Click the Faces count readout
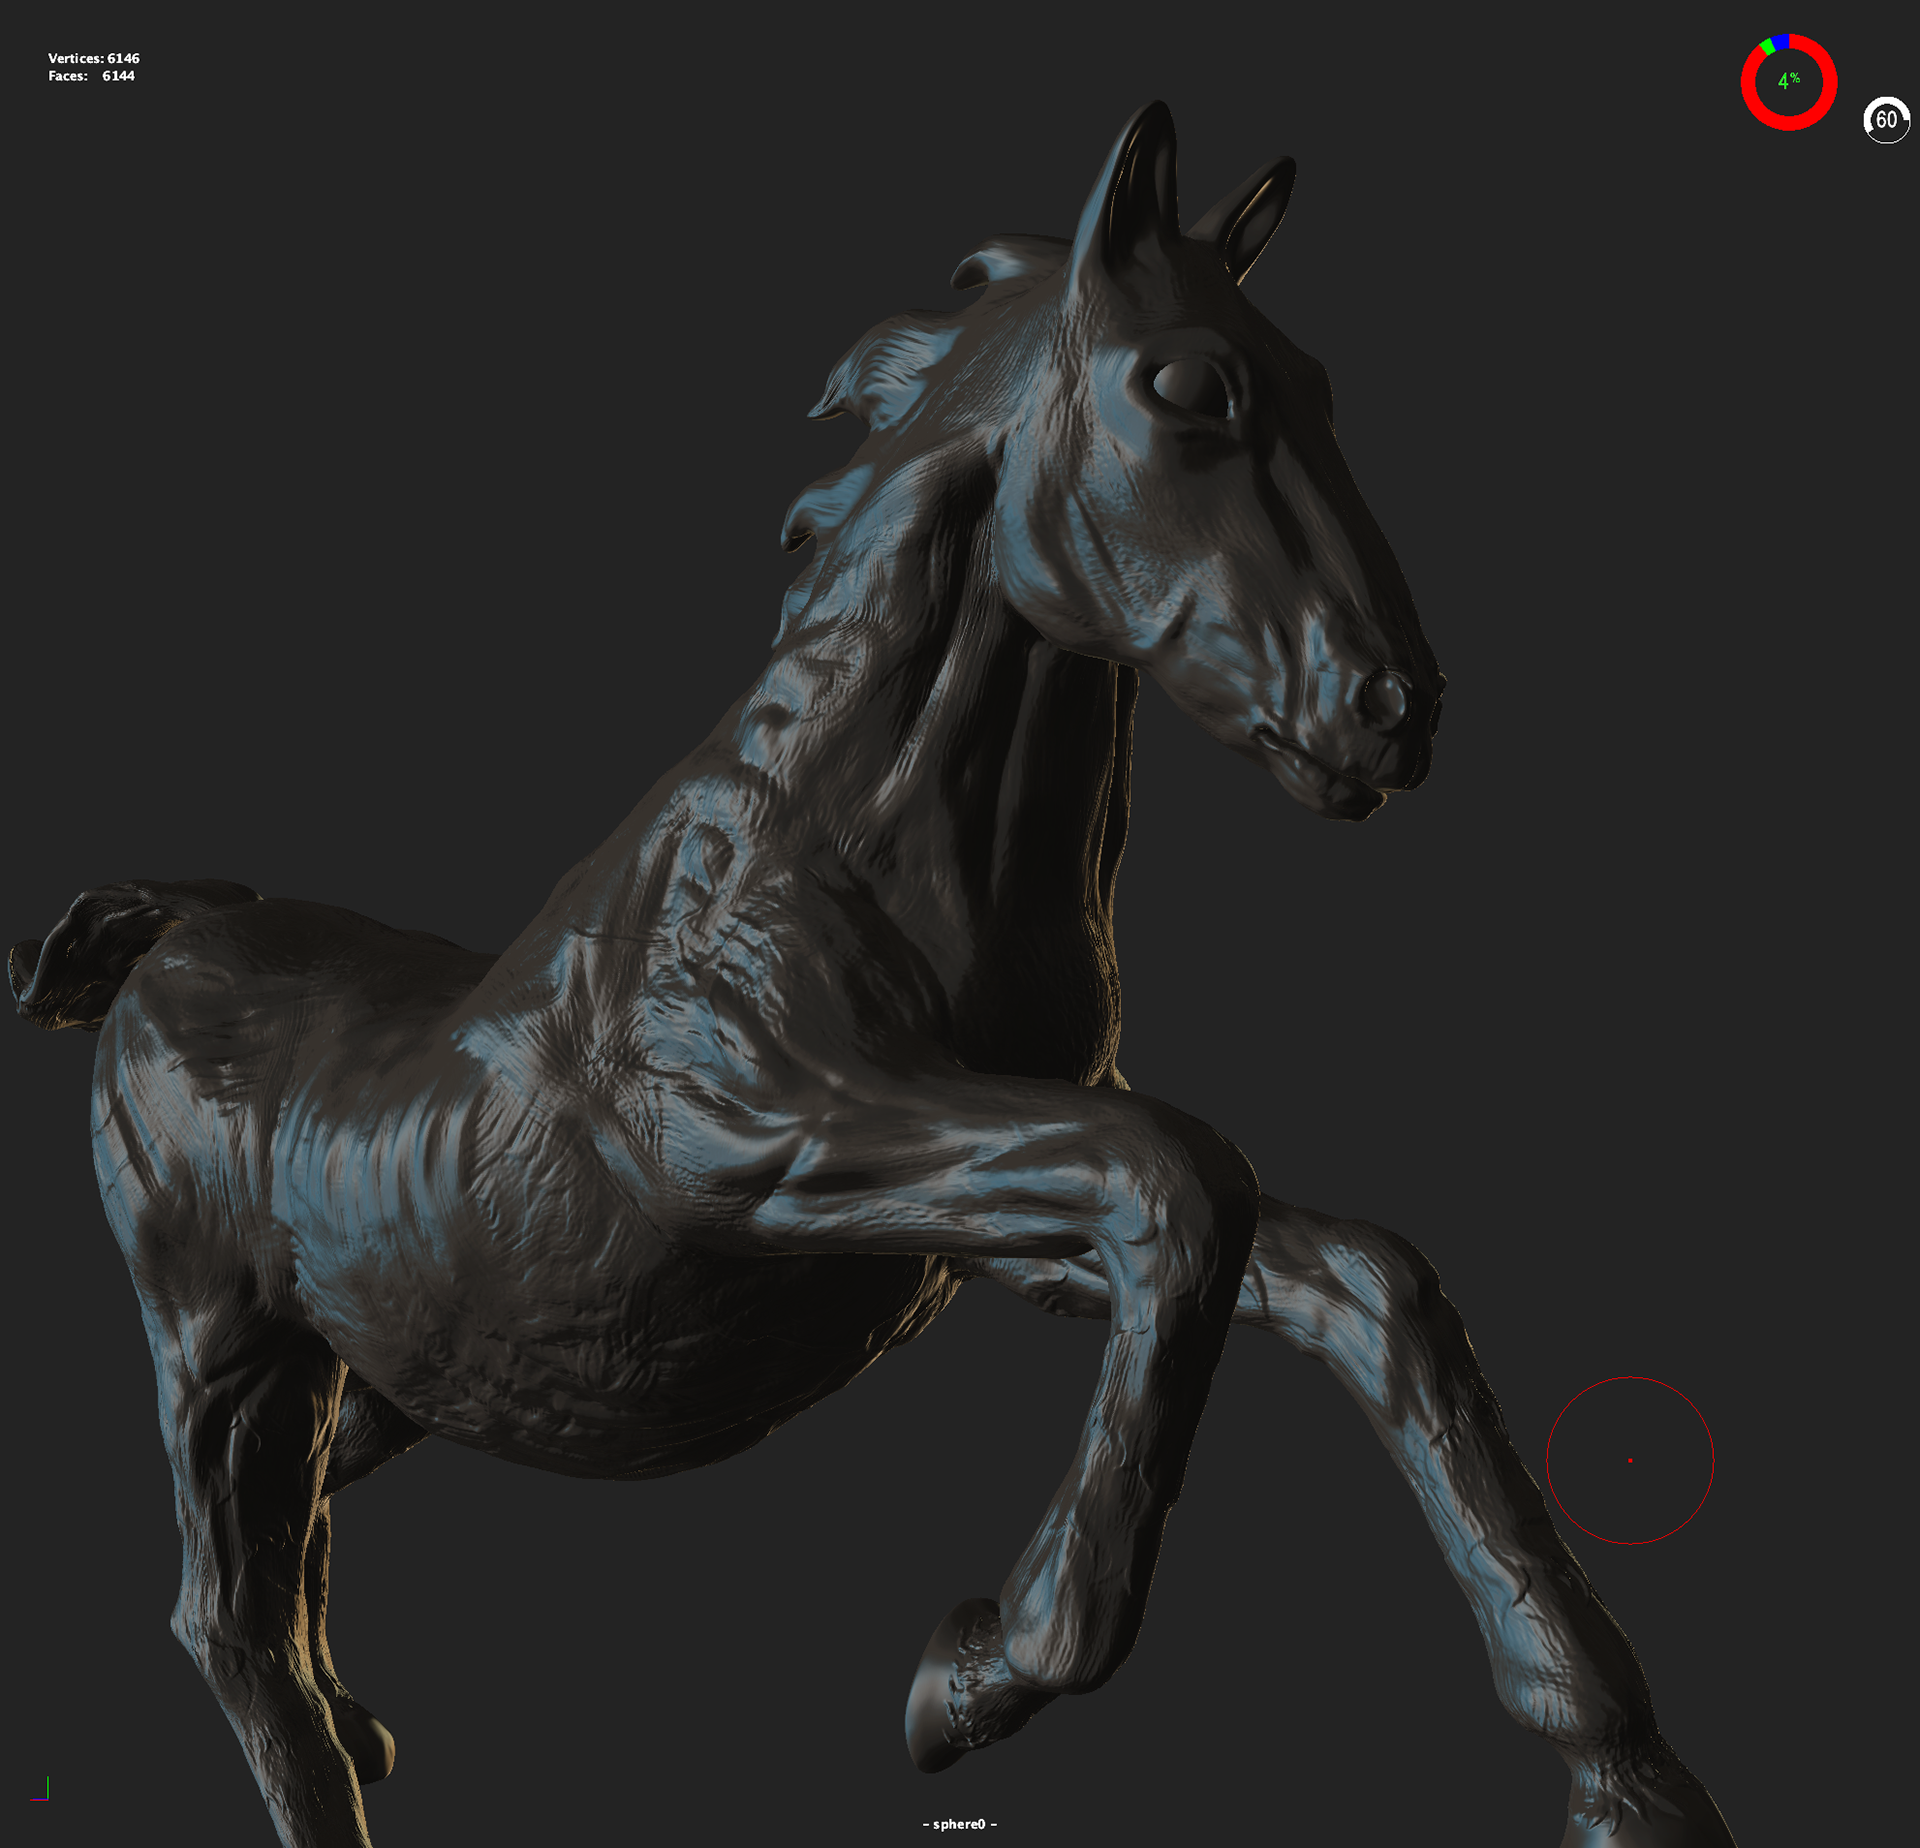 pos(91,76)
